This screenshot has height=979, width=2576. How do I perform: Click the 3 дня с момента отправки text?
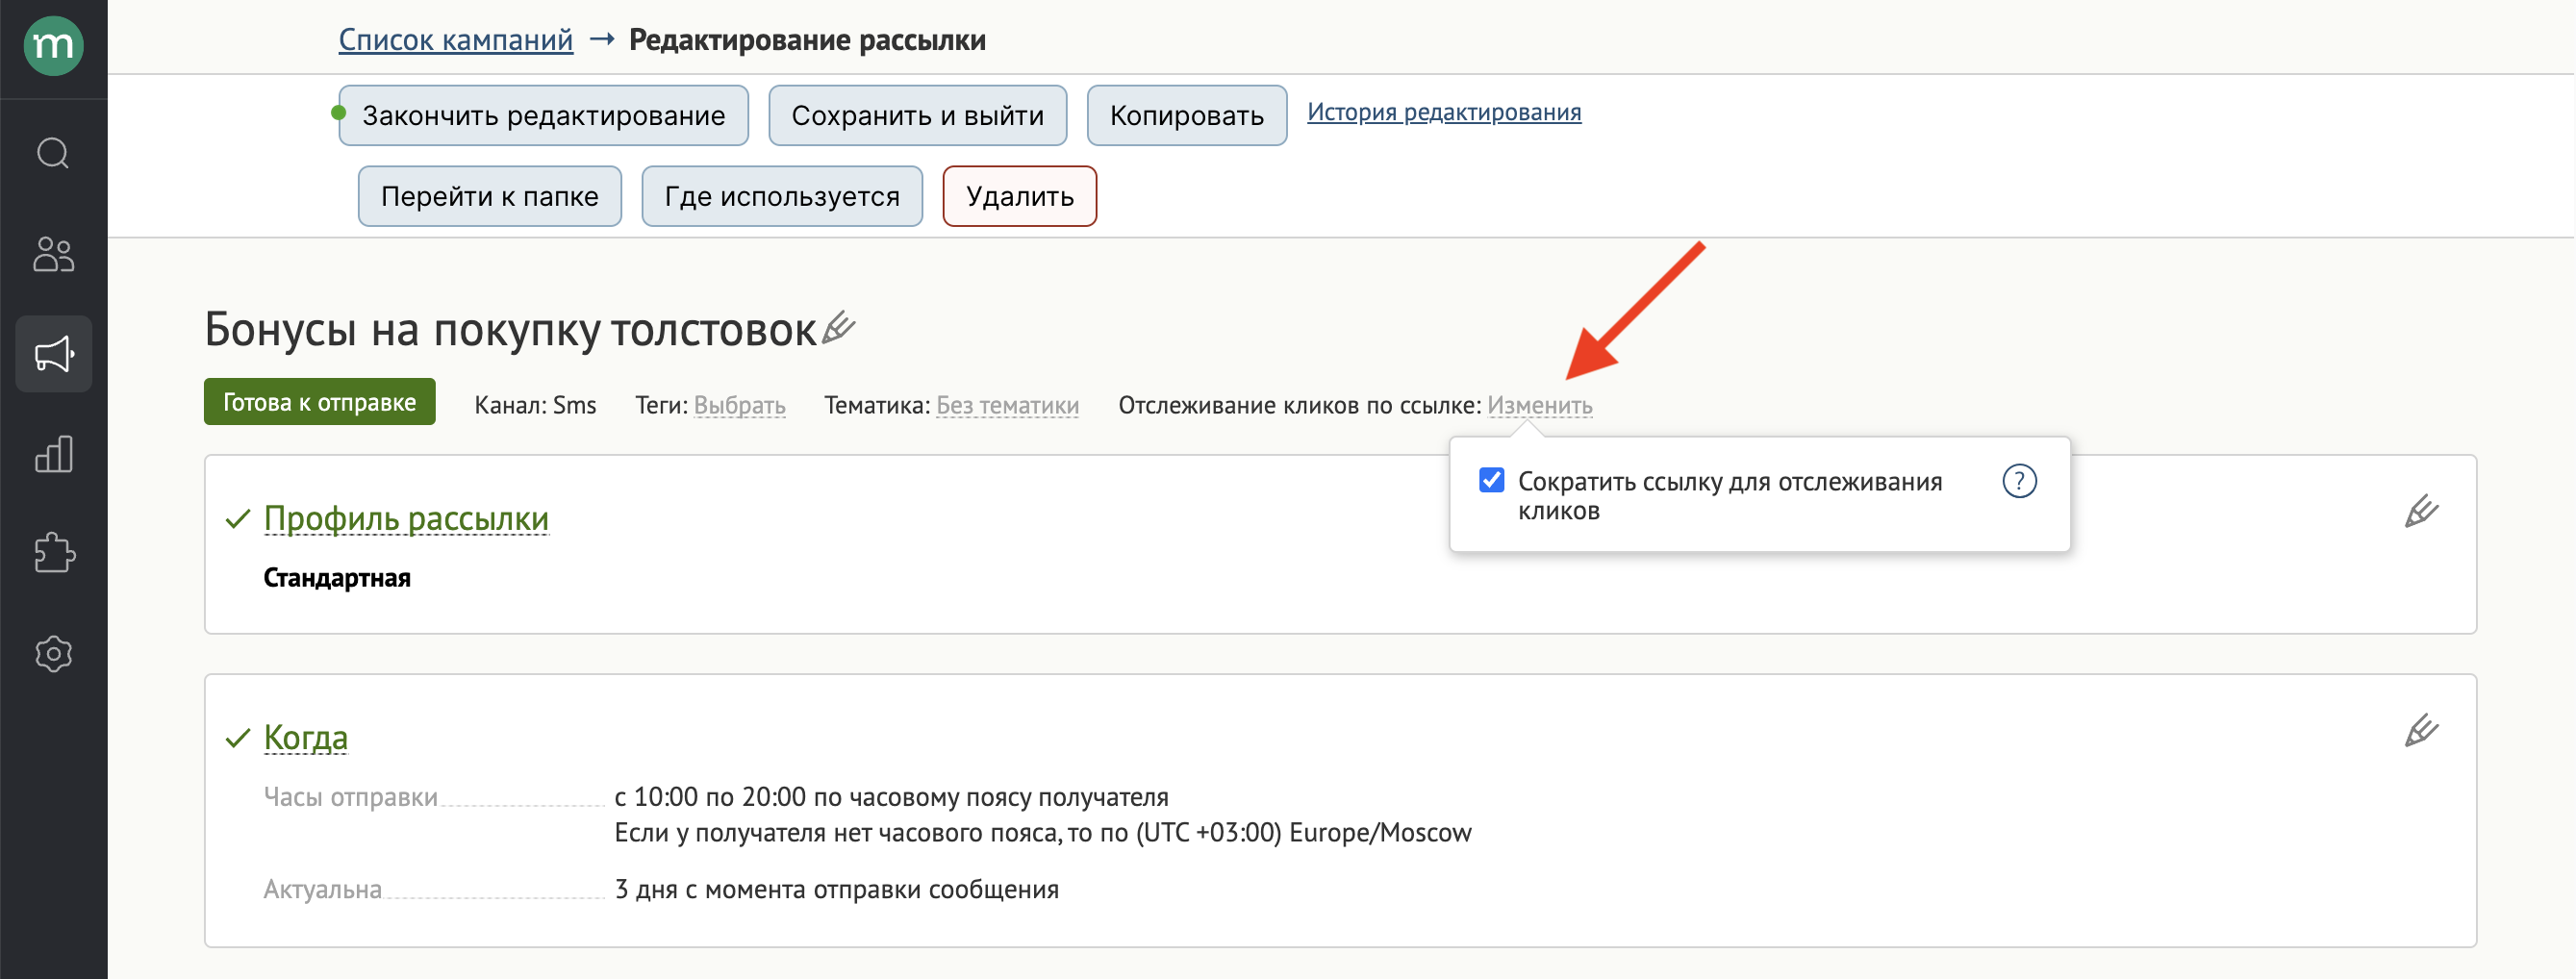click(836, 889)
